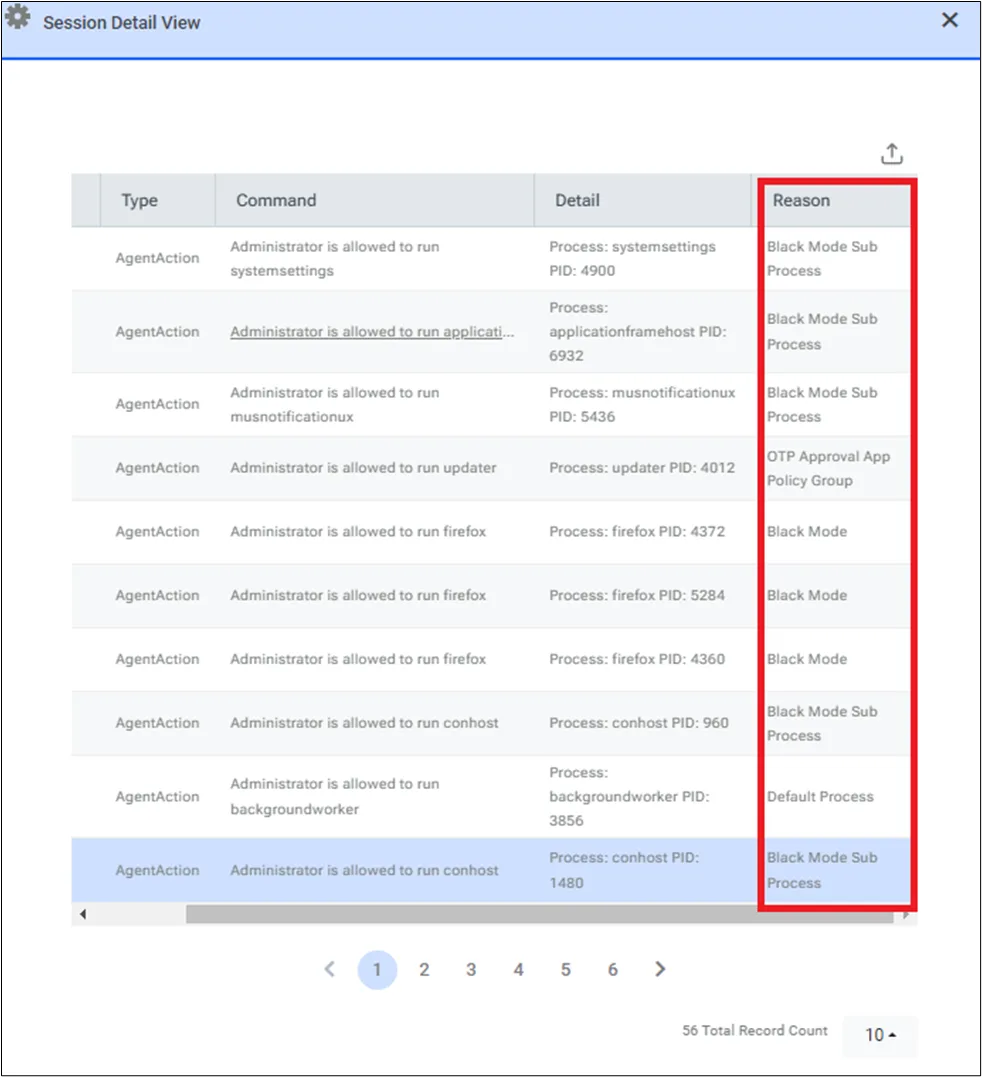Select page 1 in the pagination
This screenshot has width=982, height=1077.
point(377,969)
